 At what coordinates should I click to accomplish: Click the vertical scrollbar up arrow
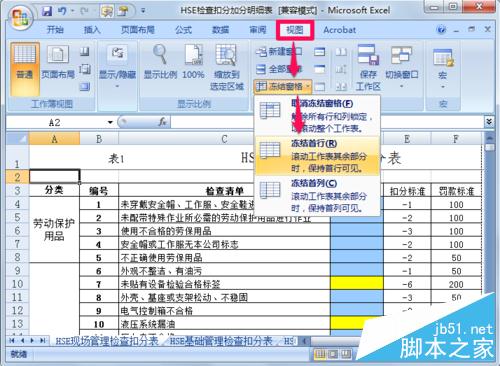coord(489,137)
